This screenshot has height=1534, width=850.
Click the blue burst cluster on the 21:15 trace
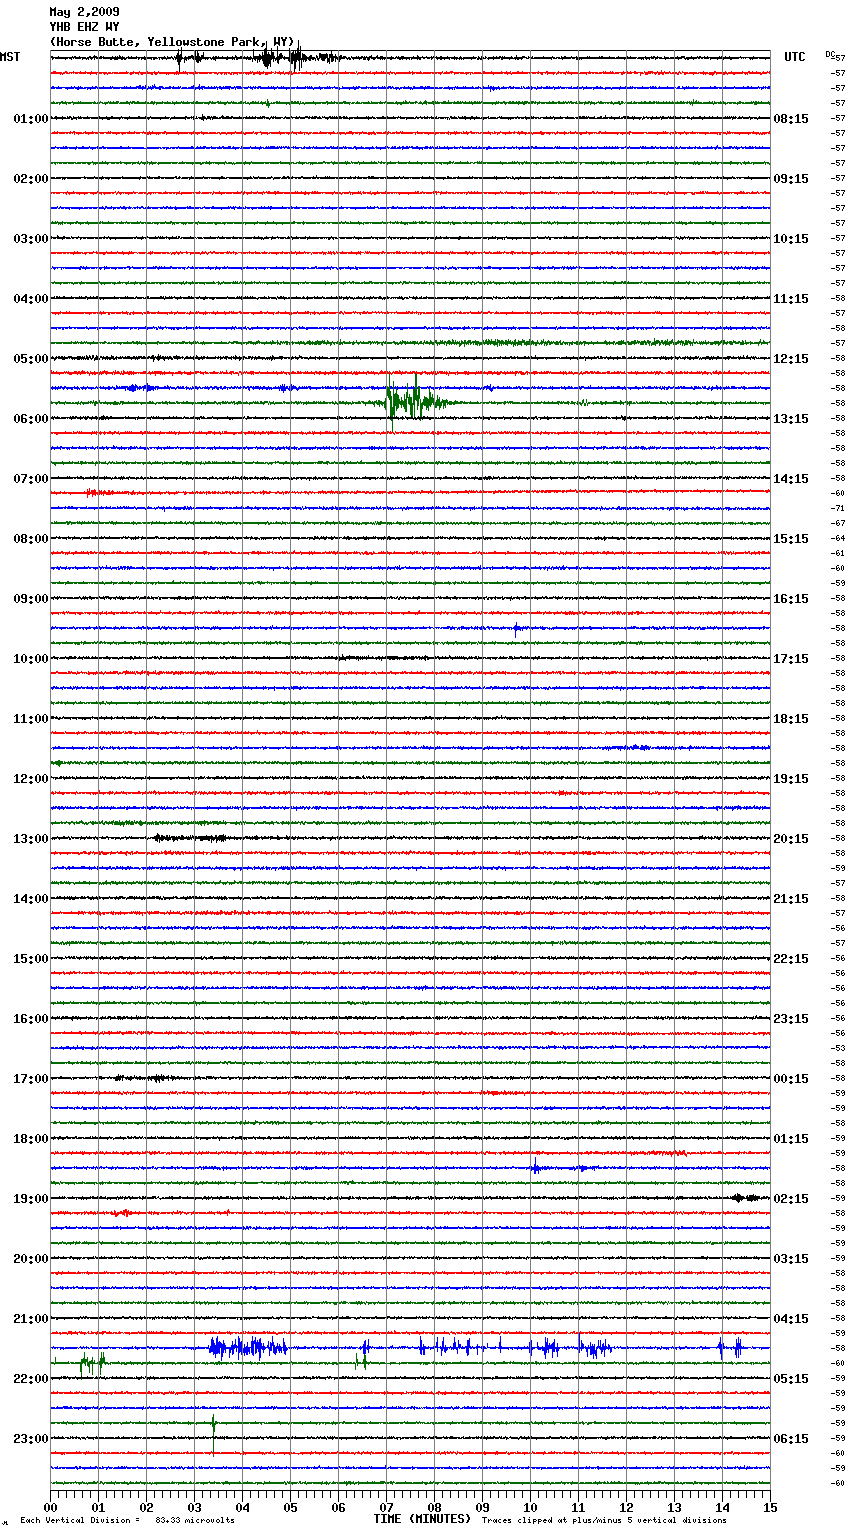click(x=248, y=1348)
